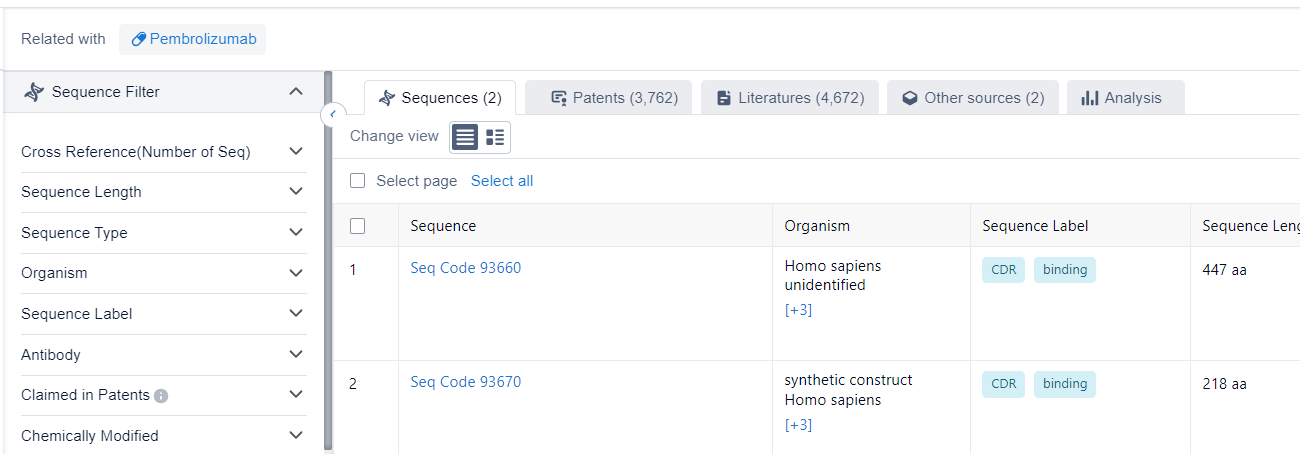Screen dimensions: 1300x454
Task: Open Seq Code 93660 link
Action: (x=465, y=268)
